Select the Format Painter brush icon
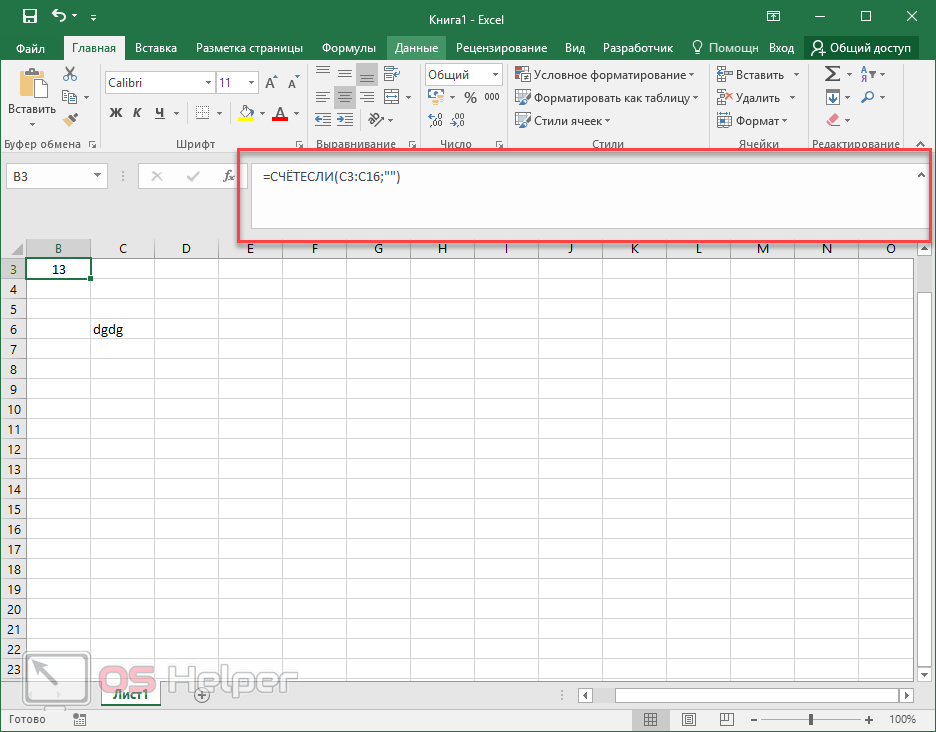The image size is (936, 732). click(x=70, y=119)
